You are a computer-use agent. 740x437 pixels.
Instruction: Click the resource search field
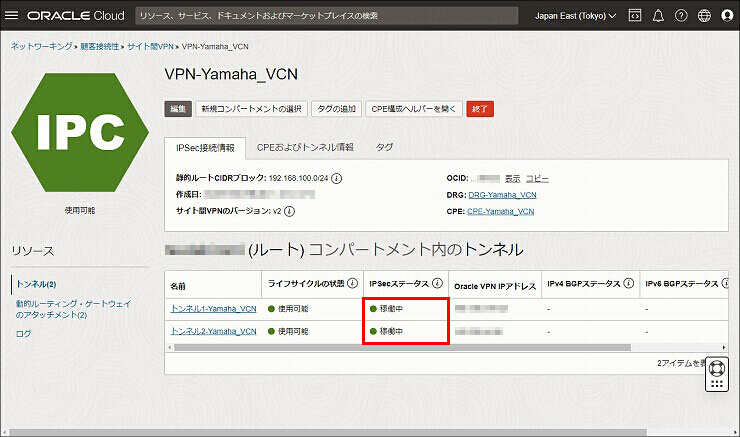[327, 16]
